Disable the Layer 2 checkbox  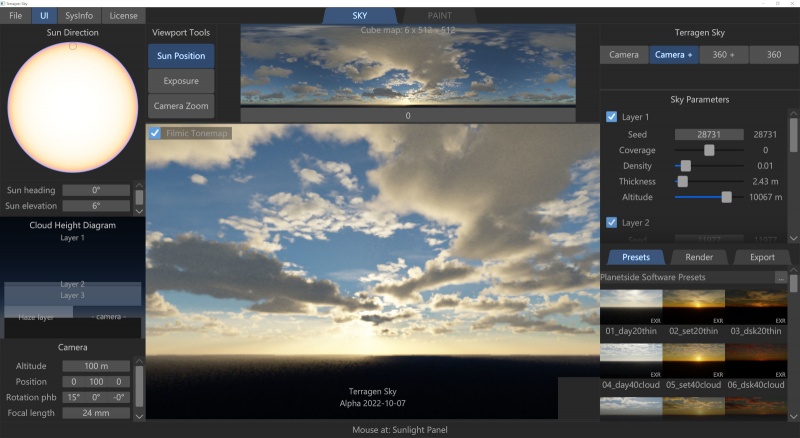pyautogui.click(x=611, y=223)
